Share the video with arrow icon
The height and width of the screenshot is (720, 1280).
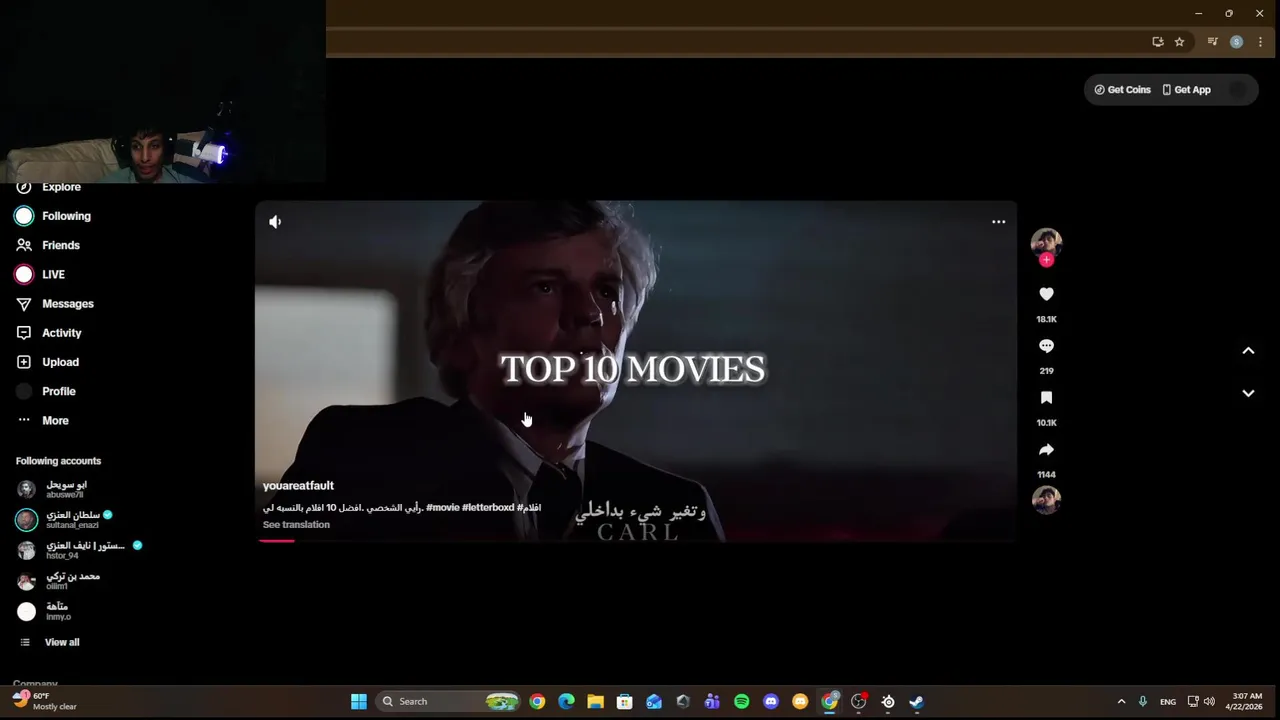click(1046, 450)
